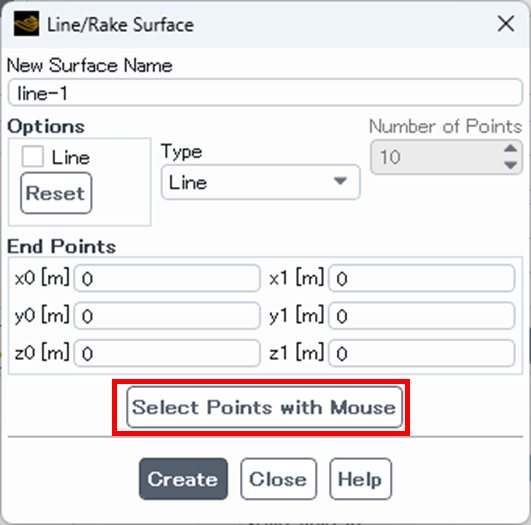Enable the Line checkbox under Options
The height and width of the screenshot is (525, 531).
tap(33, 157)
